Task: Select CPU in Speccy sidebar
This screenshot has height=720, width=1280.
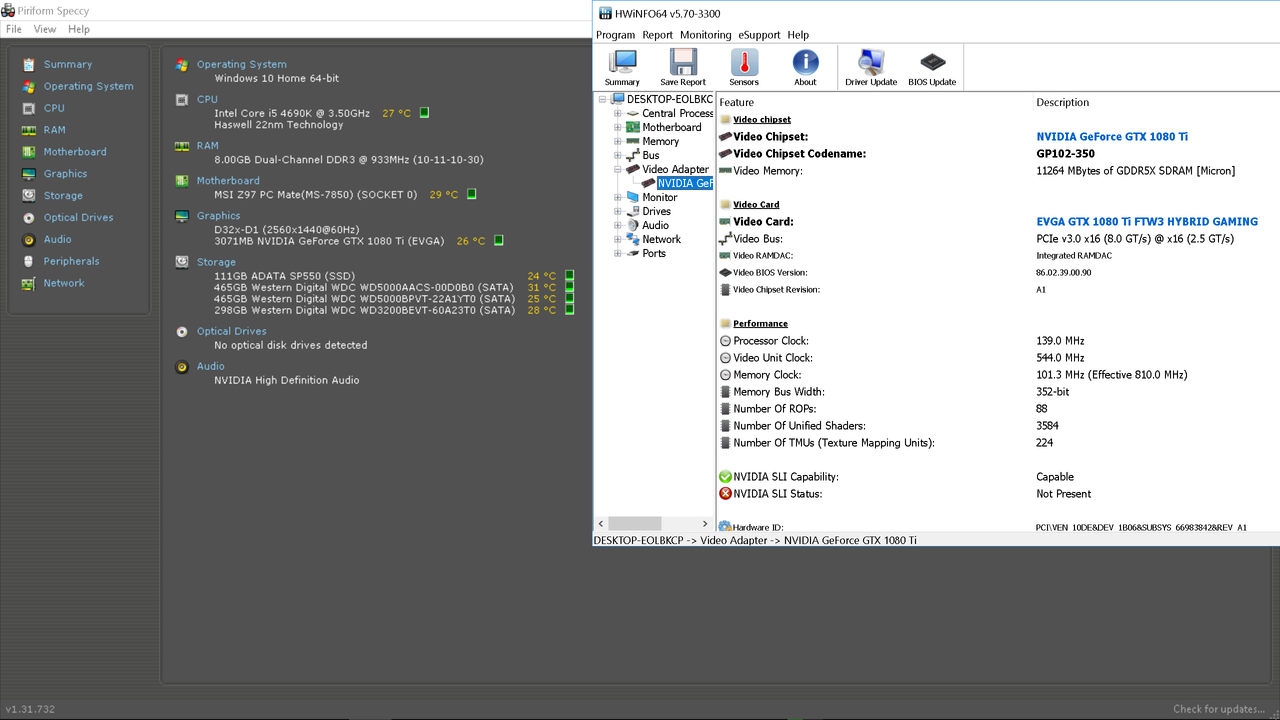Action: pos(54,108)
